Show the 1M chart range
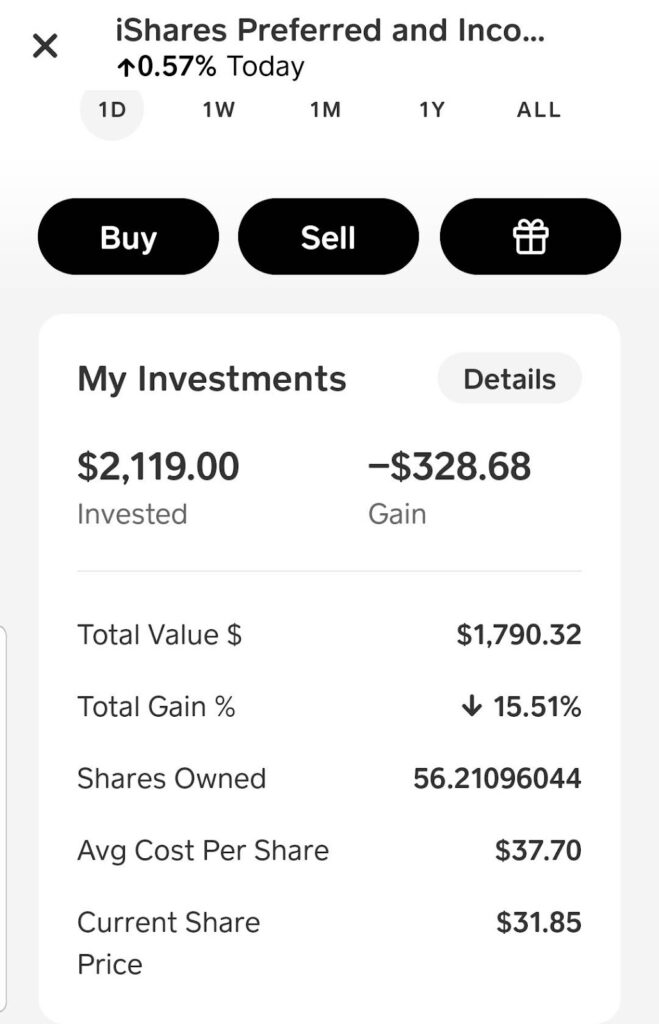The height and width of the screenshot is (1024, 659). 325,110
